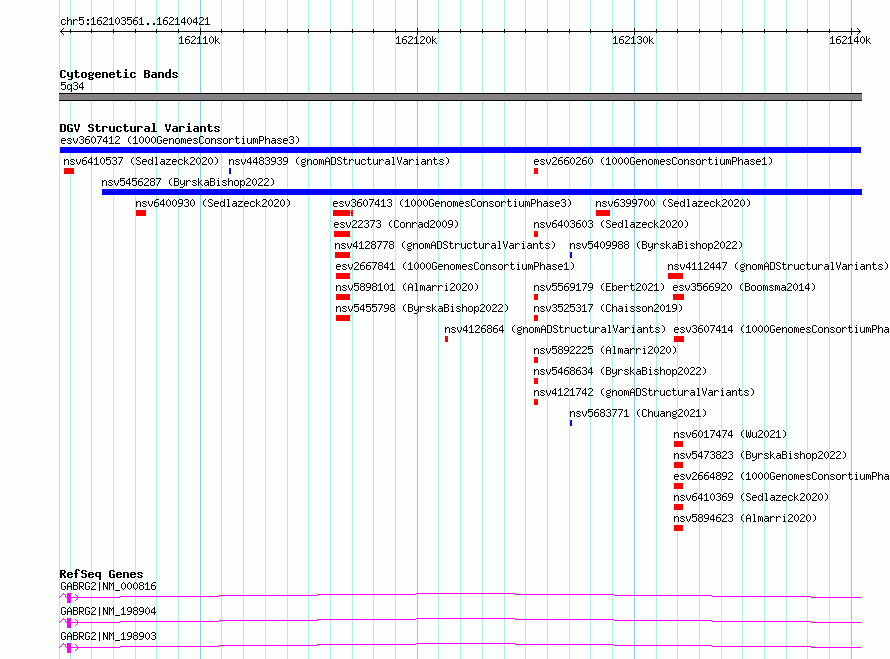Open the nsv4483939 gnomADStructuralVariants label
Image resolution: width=890 pixels, height=659 pixels.
coord(339,161)
